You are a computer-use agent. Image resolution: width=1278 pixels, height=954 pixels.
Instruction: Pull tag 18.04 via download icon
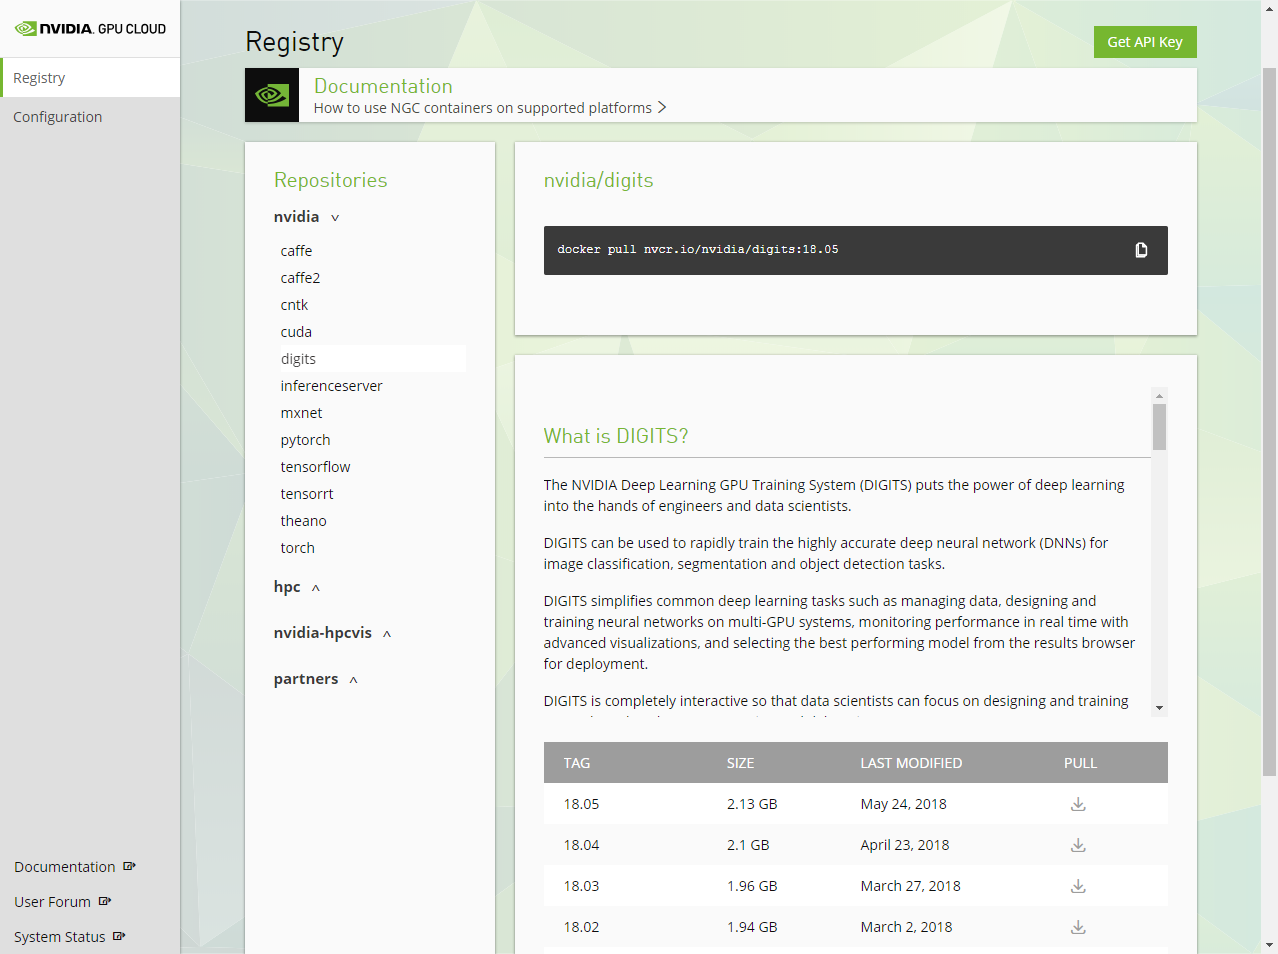(1078, 845)
